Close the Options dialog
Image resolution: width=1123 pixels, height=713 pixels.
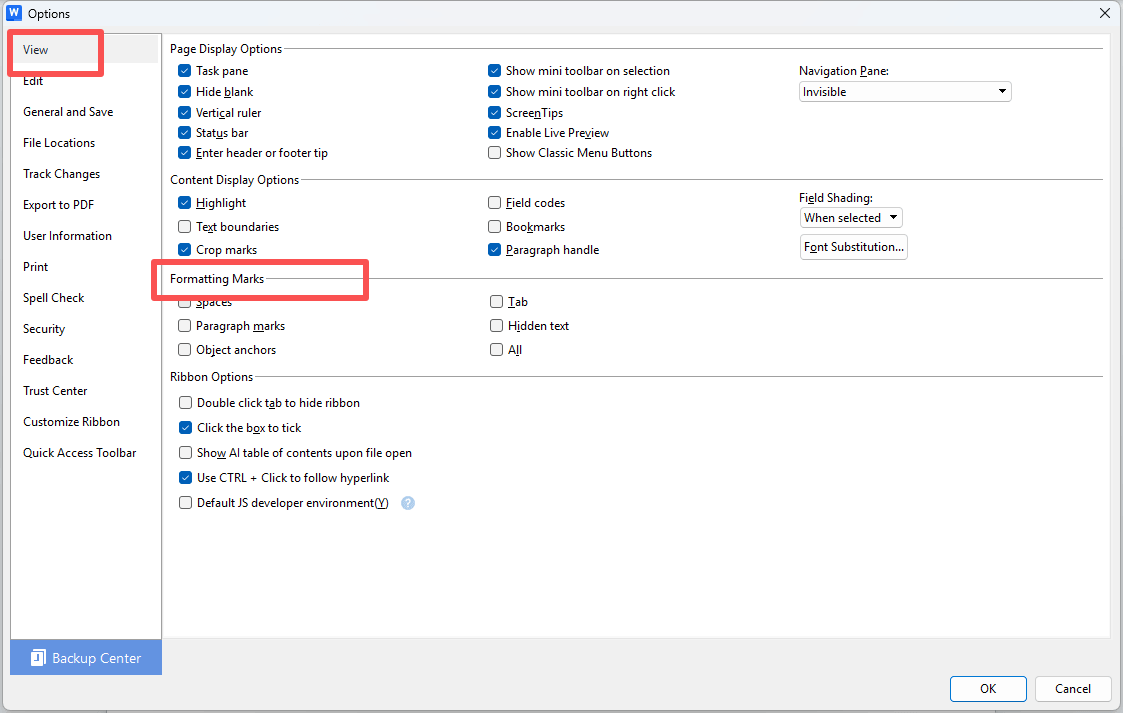(x=1104, y=14)
